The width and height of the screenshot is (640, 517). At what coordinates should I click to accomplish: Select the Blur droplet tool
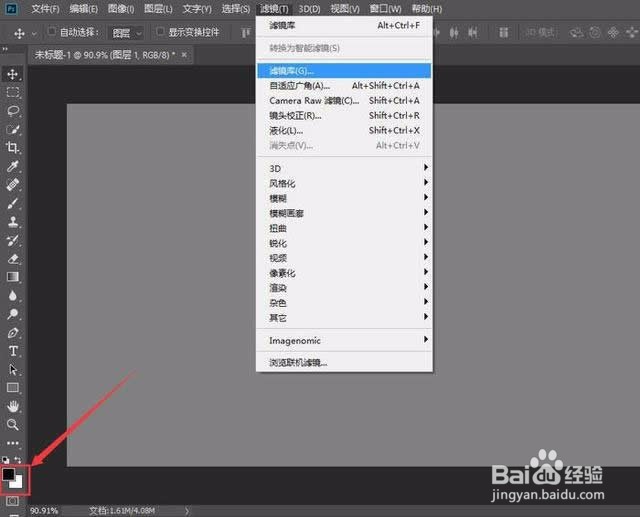[13, 295]
